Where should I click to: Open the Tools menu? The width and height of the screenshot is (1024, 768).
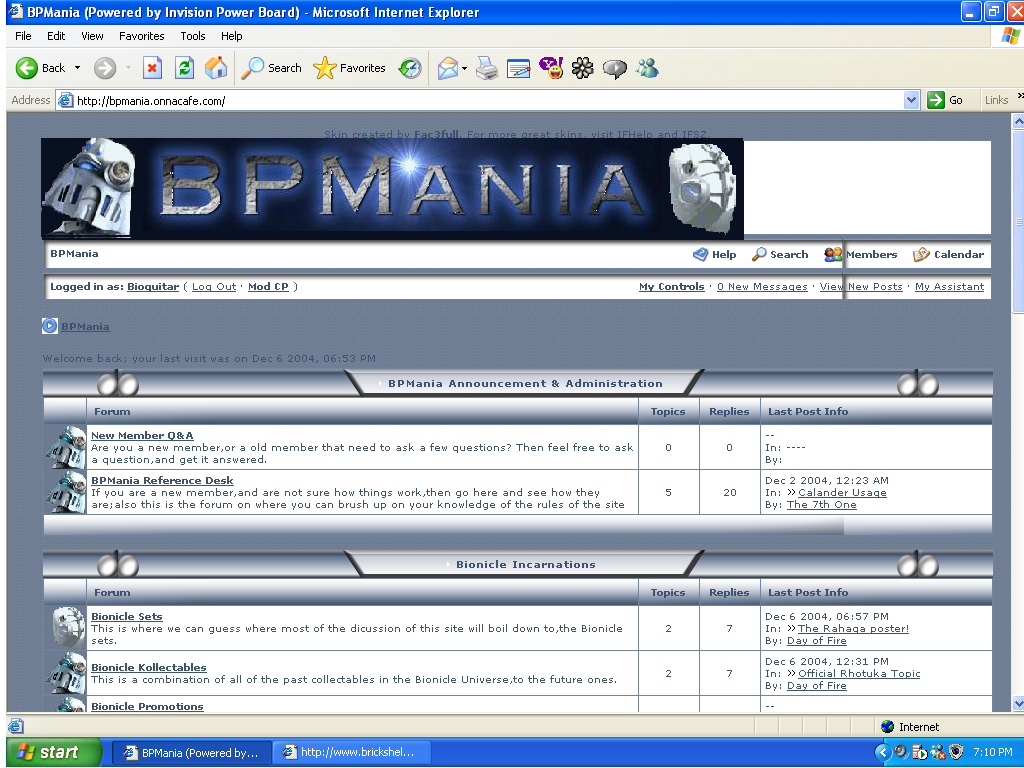click(192, 35)
